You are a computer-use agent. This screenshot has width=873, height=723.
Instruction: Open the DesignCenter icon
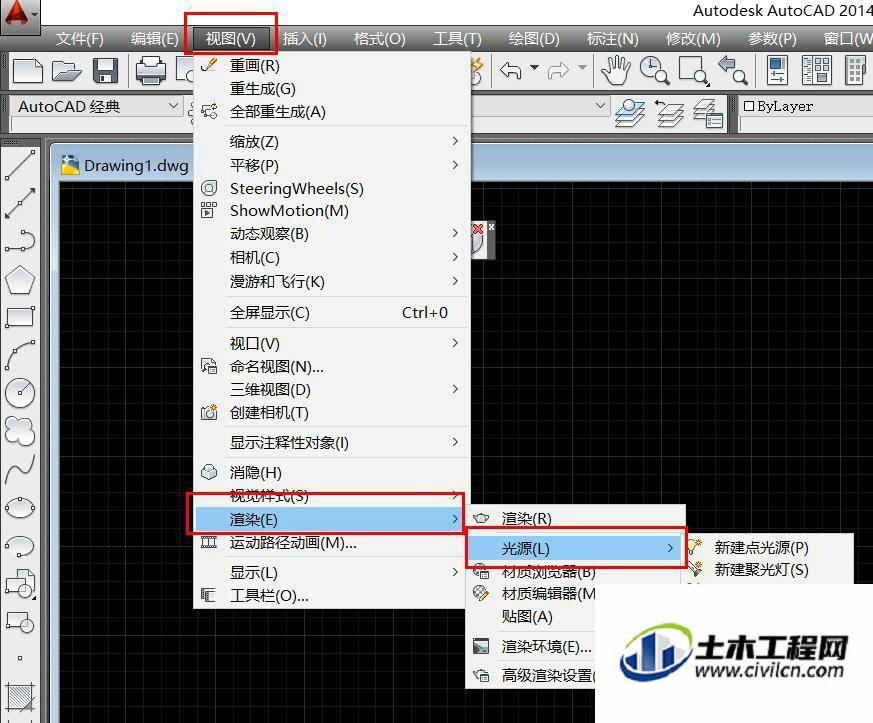coord(817,71)
